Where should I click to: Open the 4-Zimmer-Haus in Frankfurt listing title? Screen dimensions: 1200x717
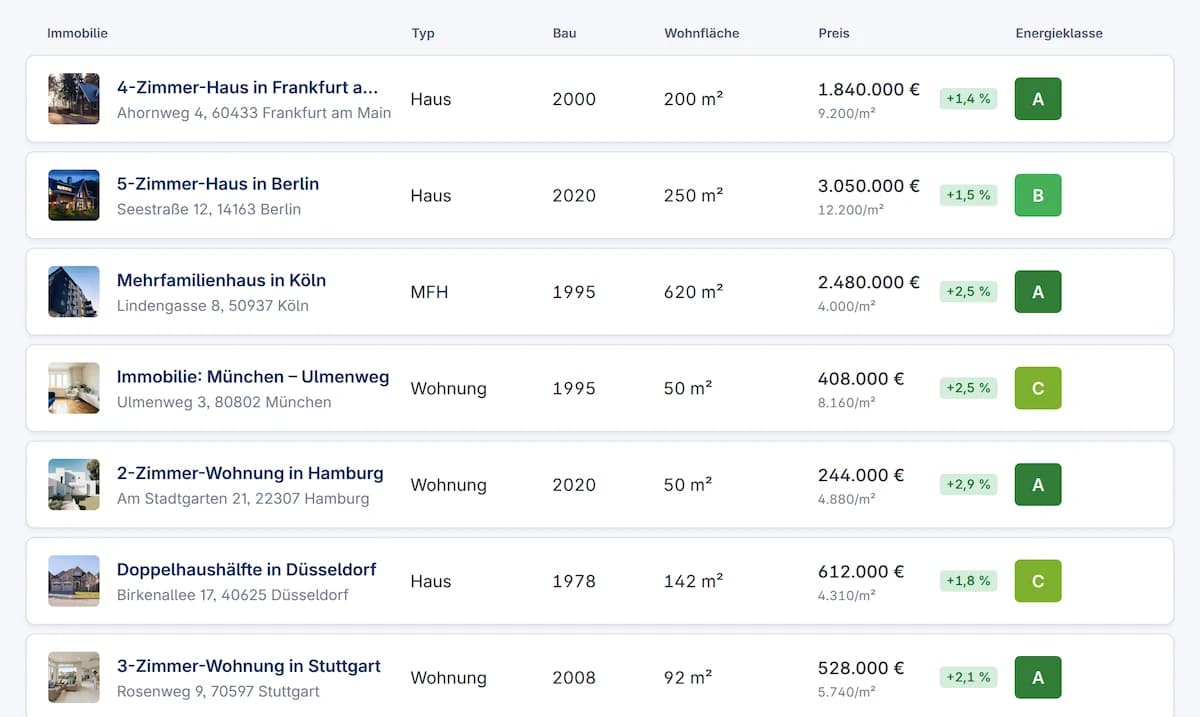point(248,87)
